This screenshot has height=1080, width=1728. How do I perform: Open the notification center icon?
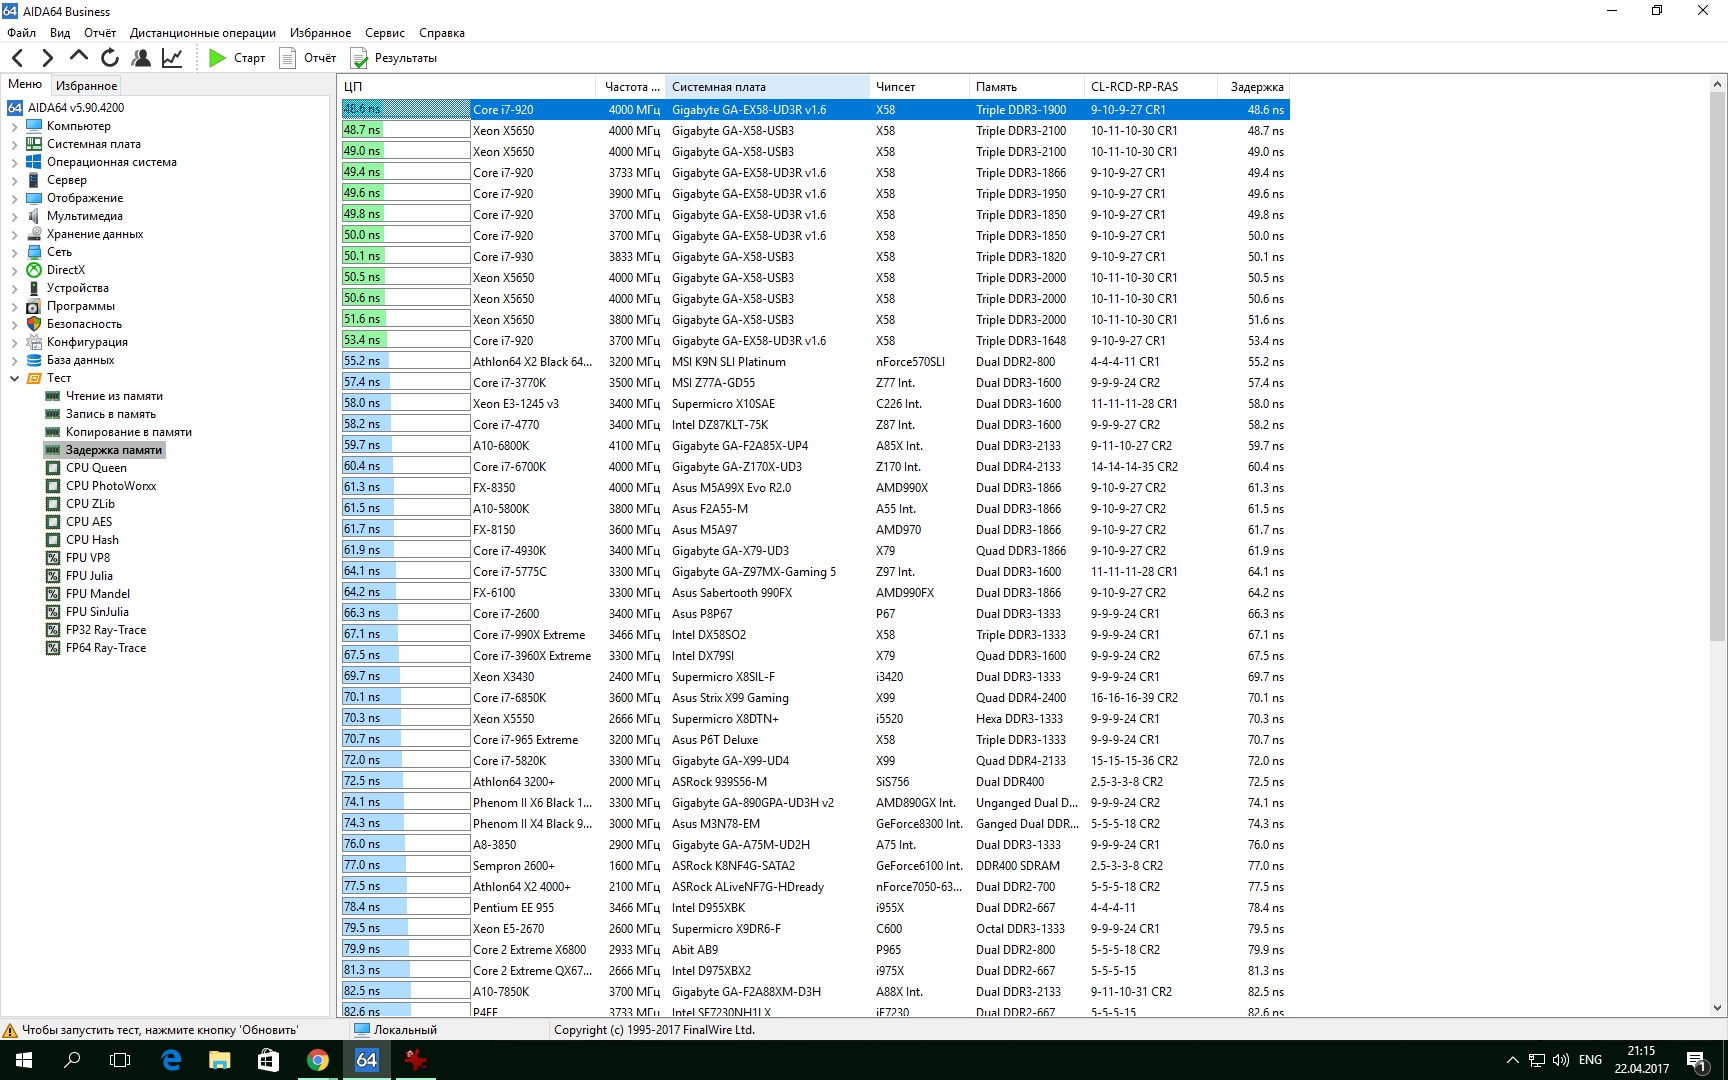click(1696, 1060)
